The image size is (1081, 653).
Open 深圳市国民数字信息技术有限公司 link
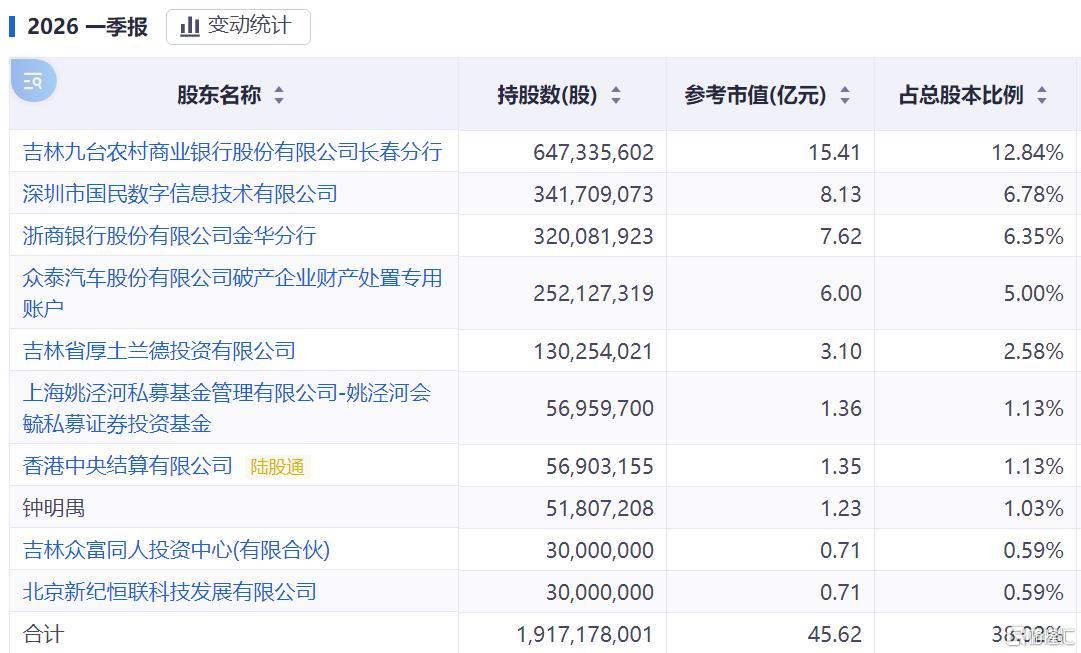180,194
